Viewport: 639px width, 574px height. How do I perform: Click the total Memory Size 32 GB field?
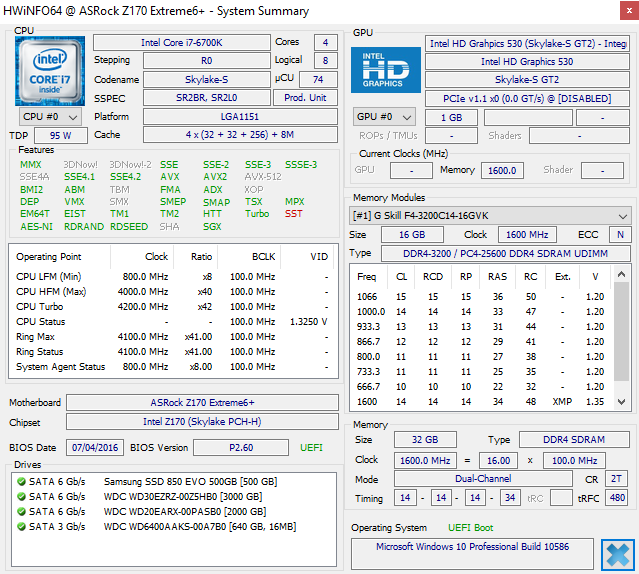(x=425, y=440)
